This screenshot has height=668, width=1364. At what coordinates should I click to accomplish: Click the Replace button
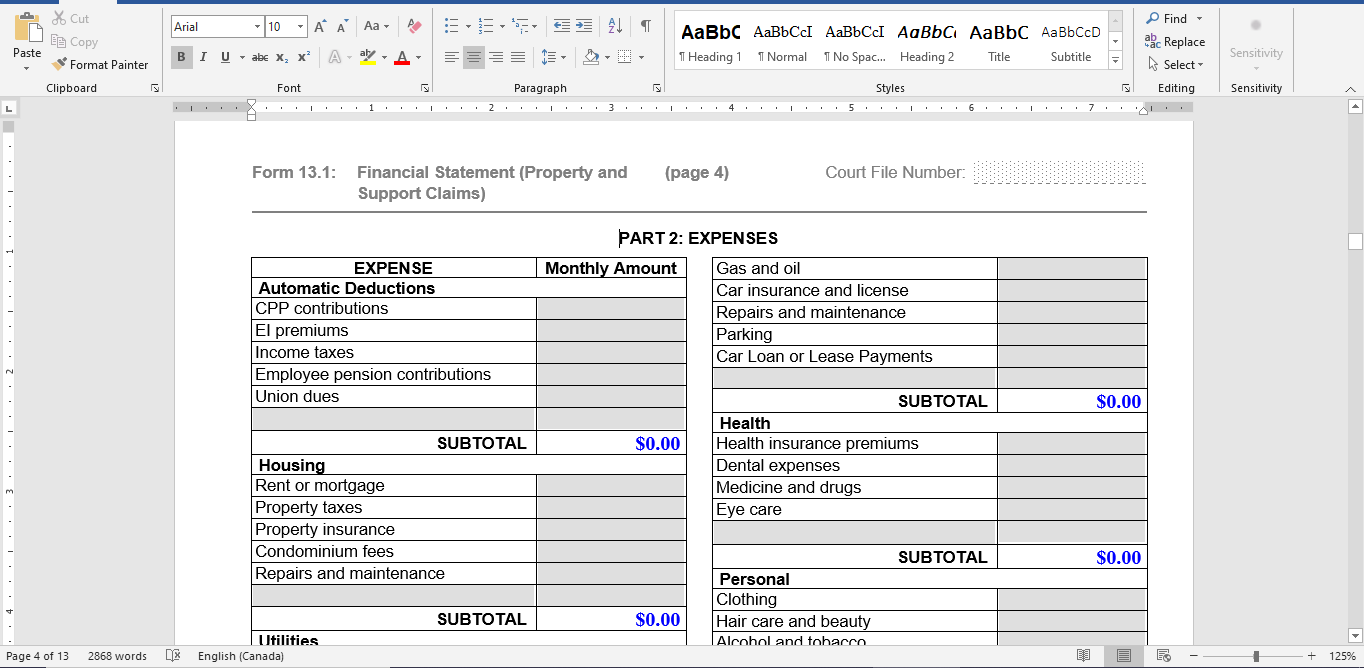[x=1175, y=42]
